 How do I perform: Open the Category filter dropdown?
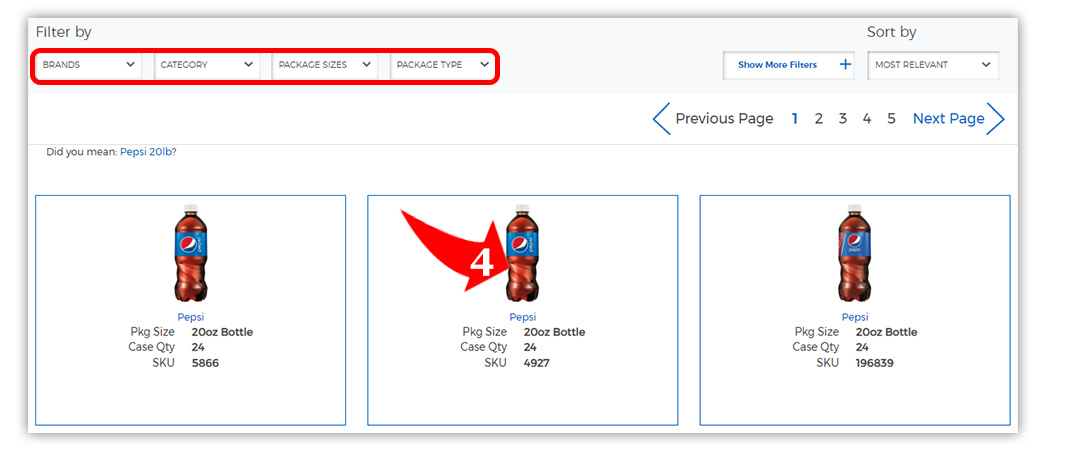coord(207,65)
